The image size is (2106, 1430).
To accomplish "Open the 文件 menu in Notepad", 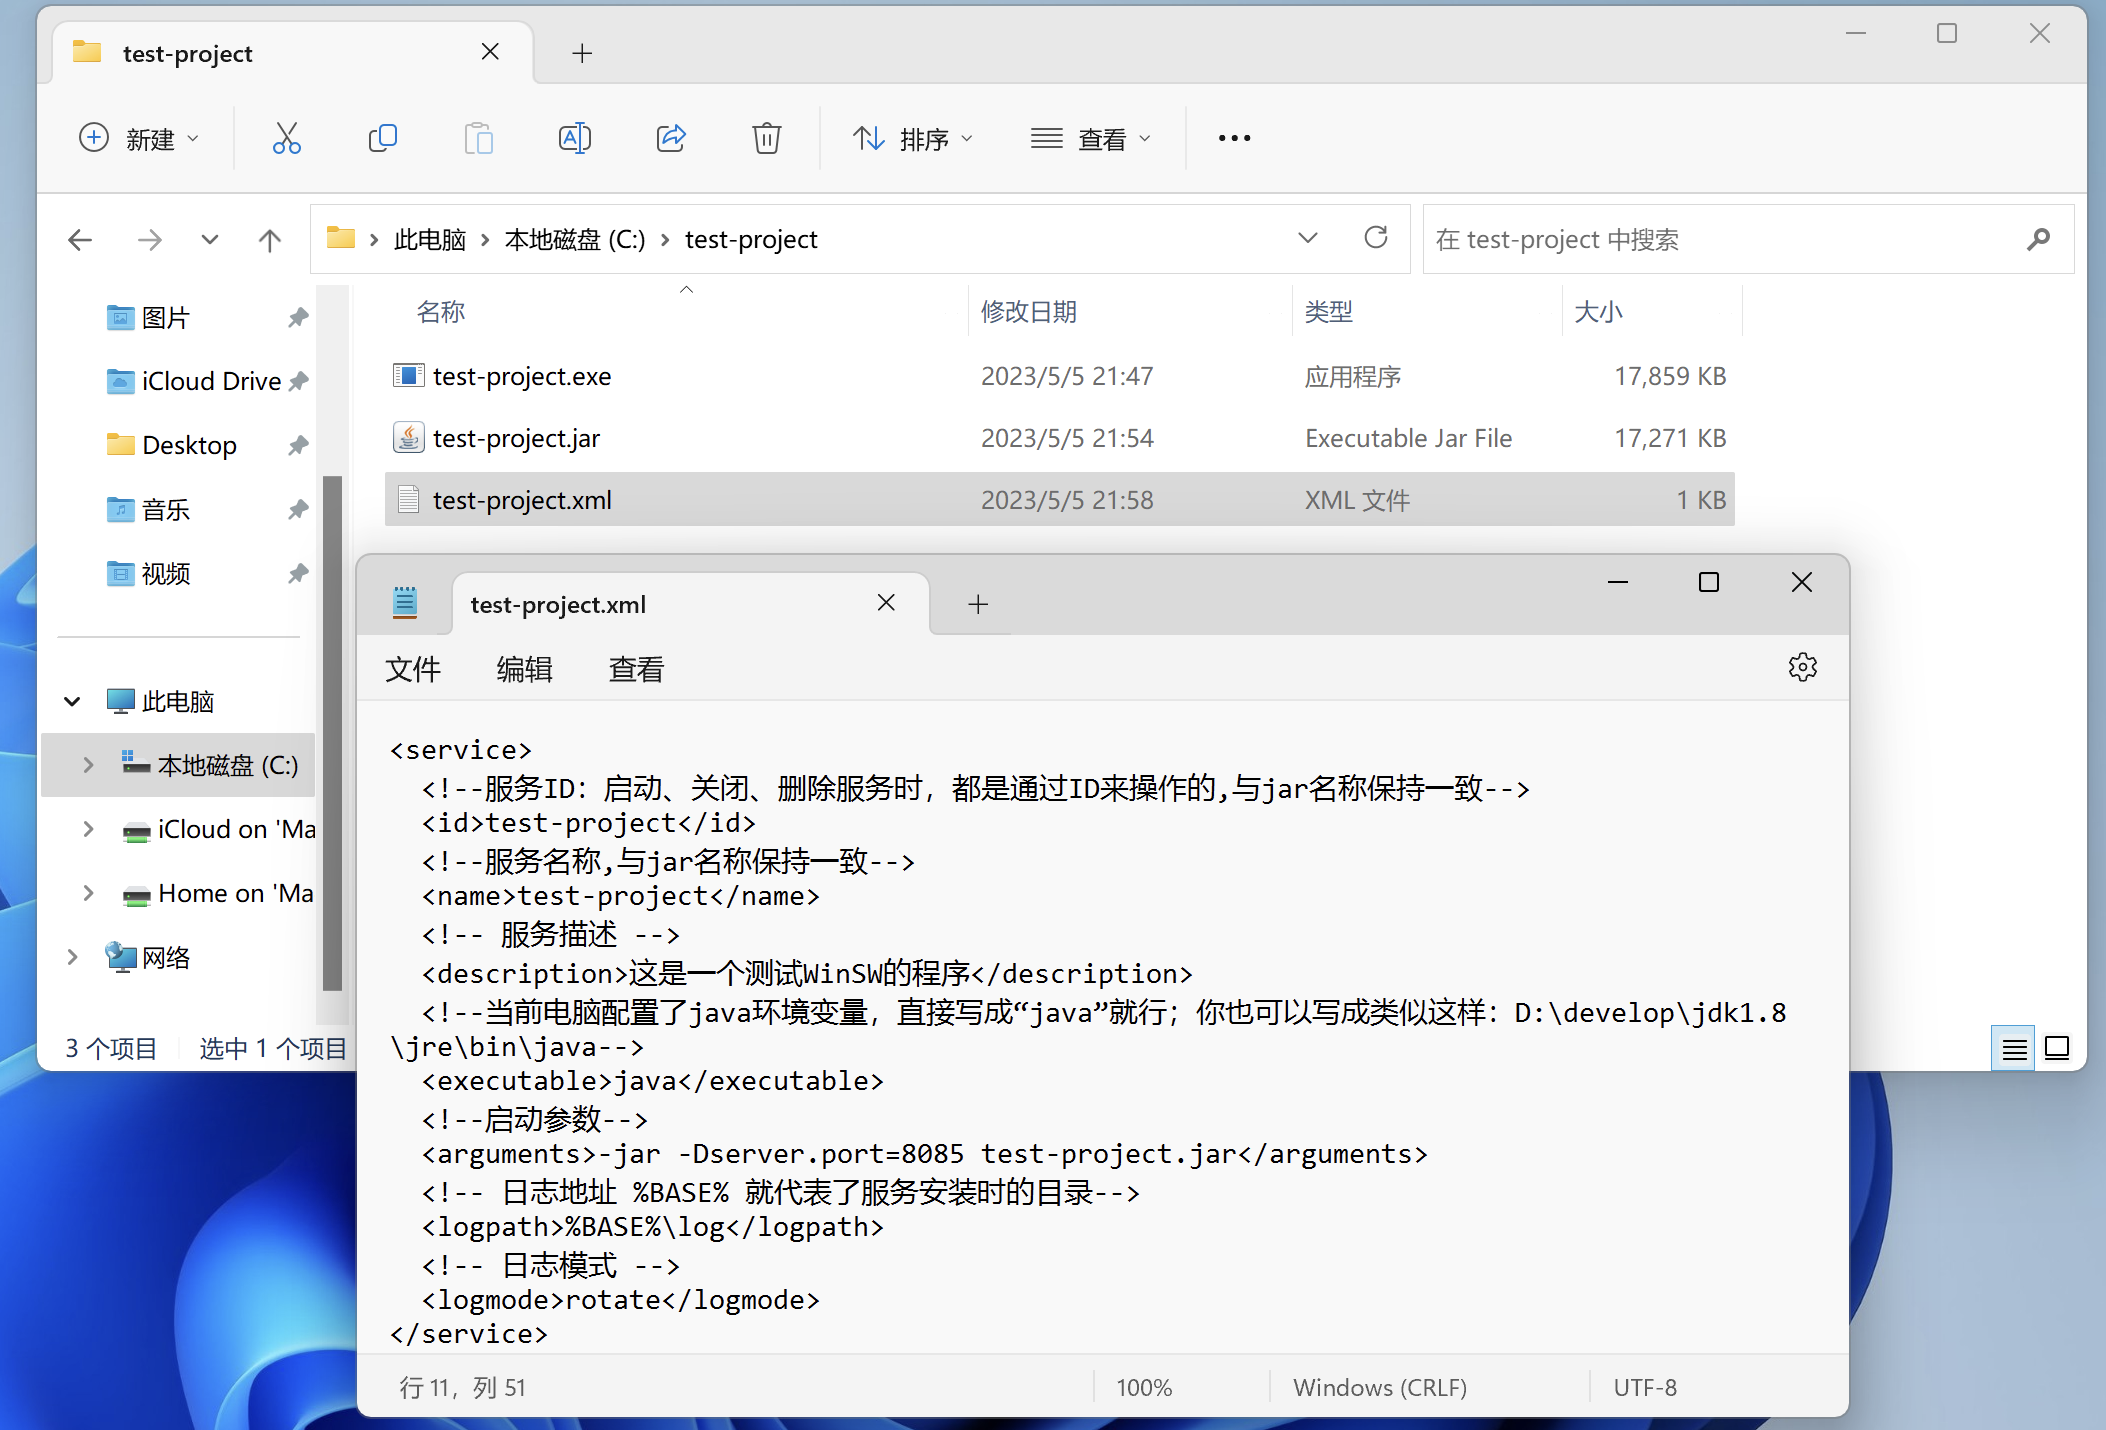I will (x=412, y=669).
